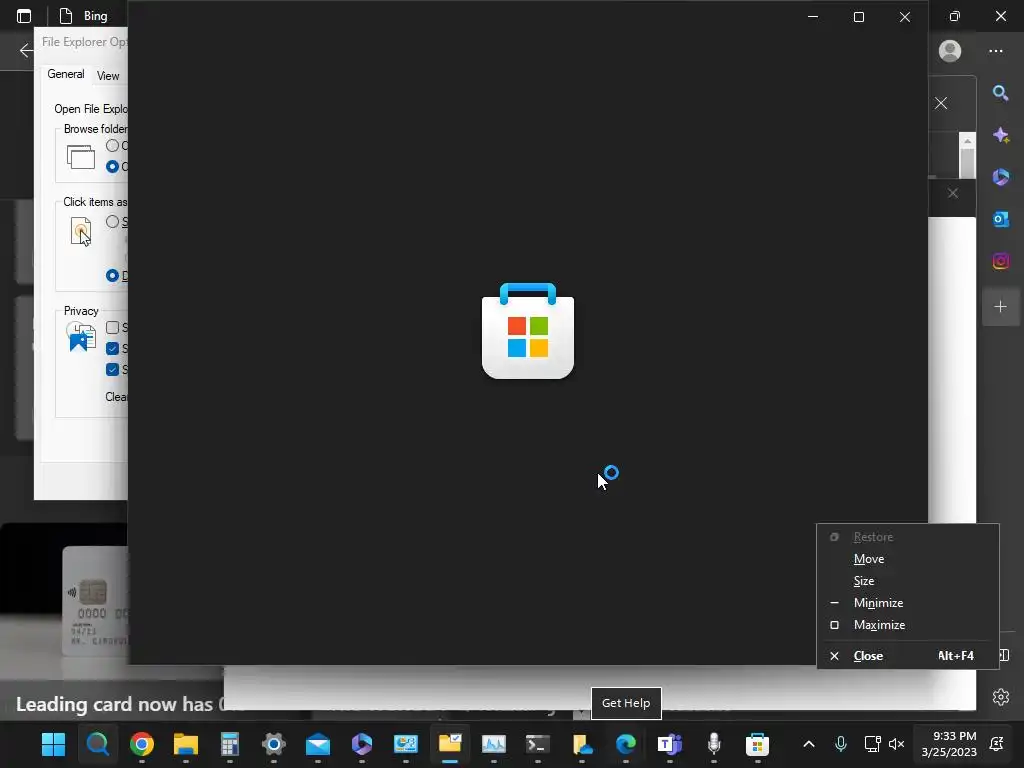Open Outlook in the Edge sidebar
The height and width of the screenshot is (768, 1024).
click(1000, 219)
